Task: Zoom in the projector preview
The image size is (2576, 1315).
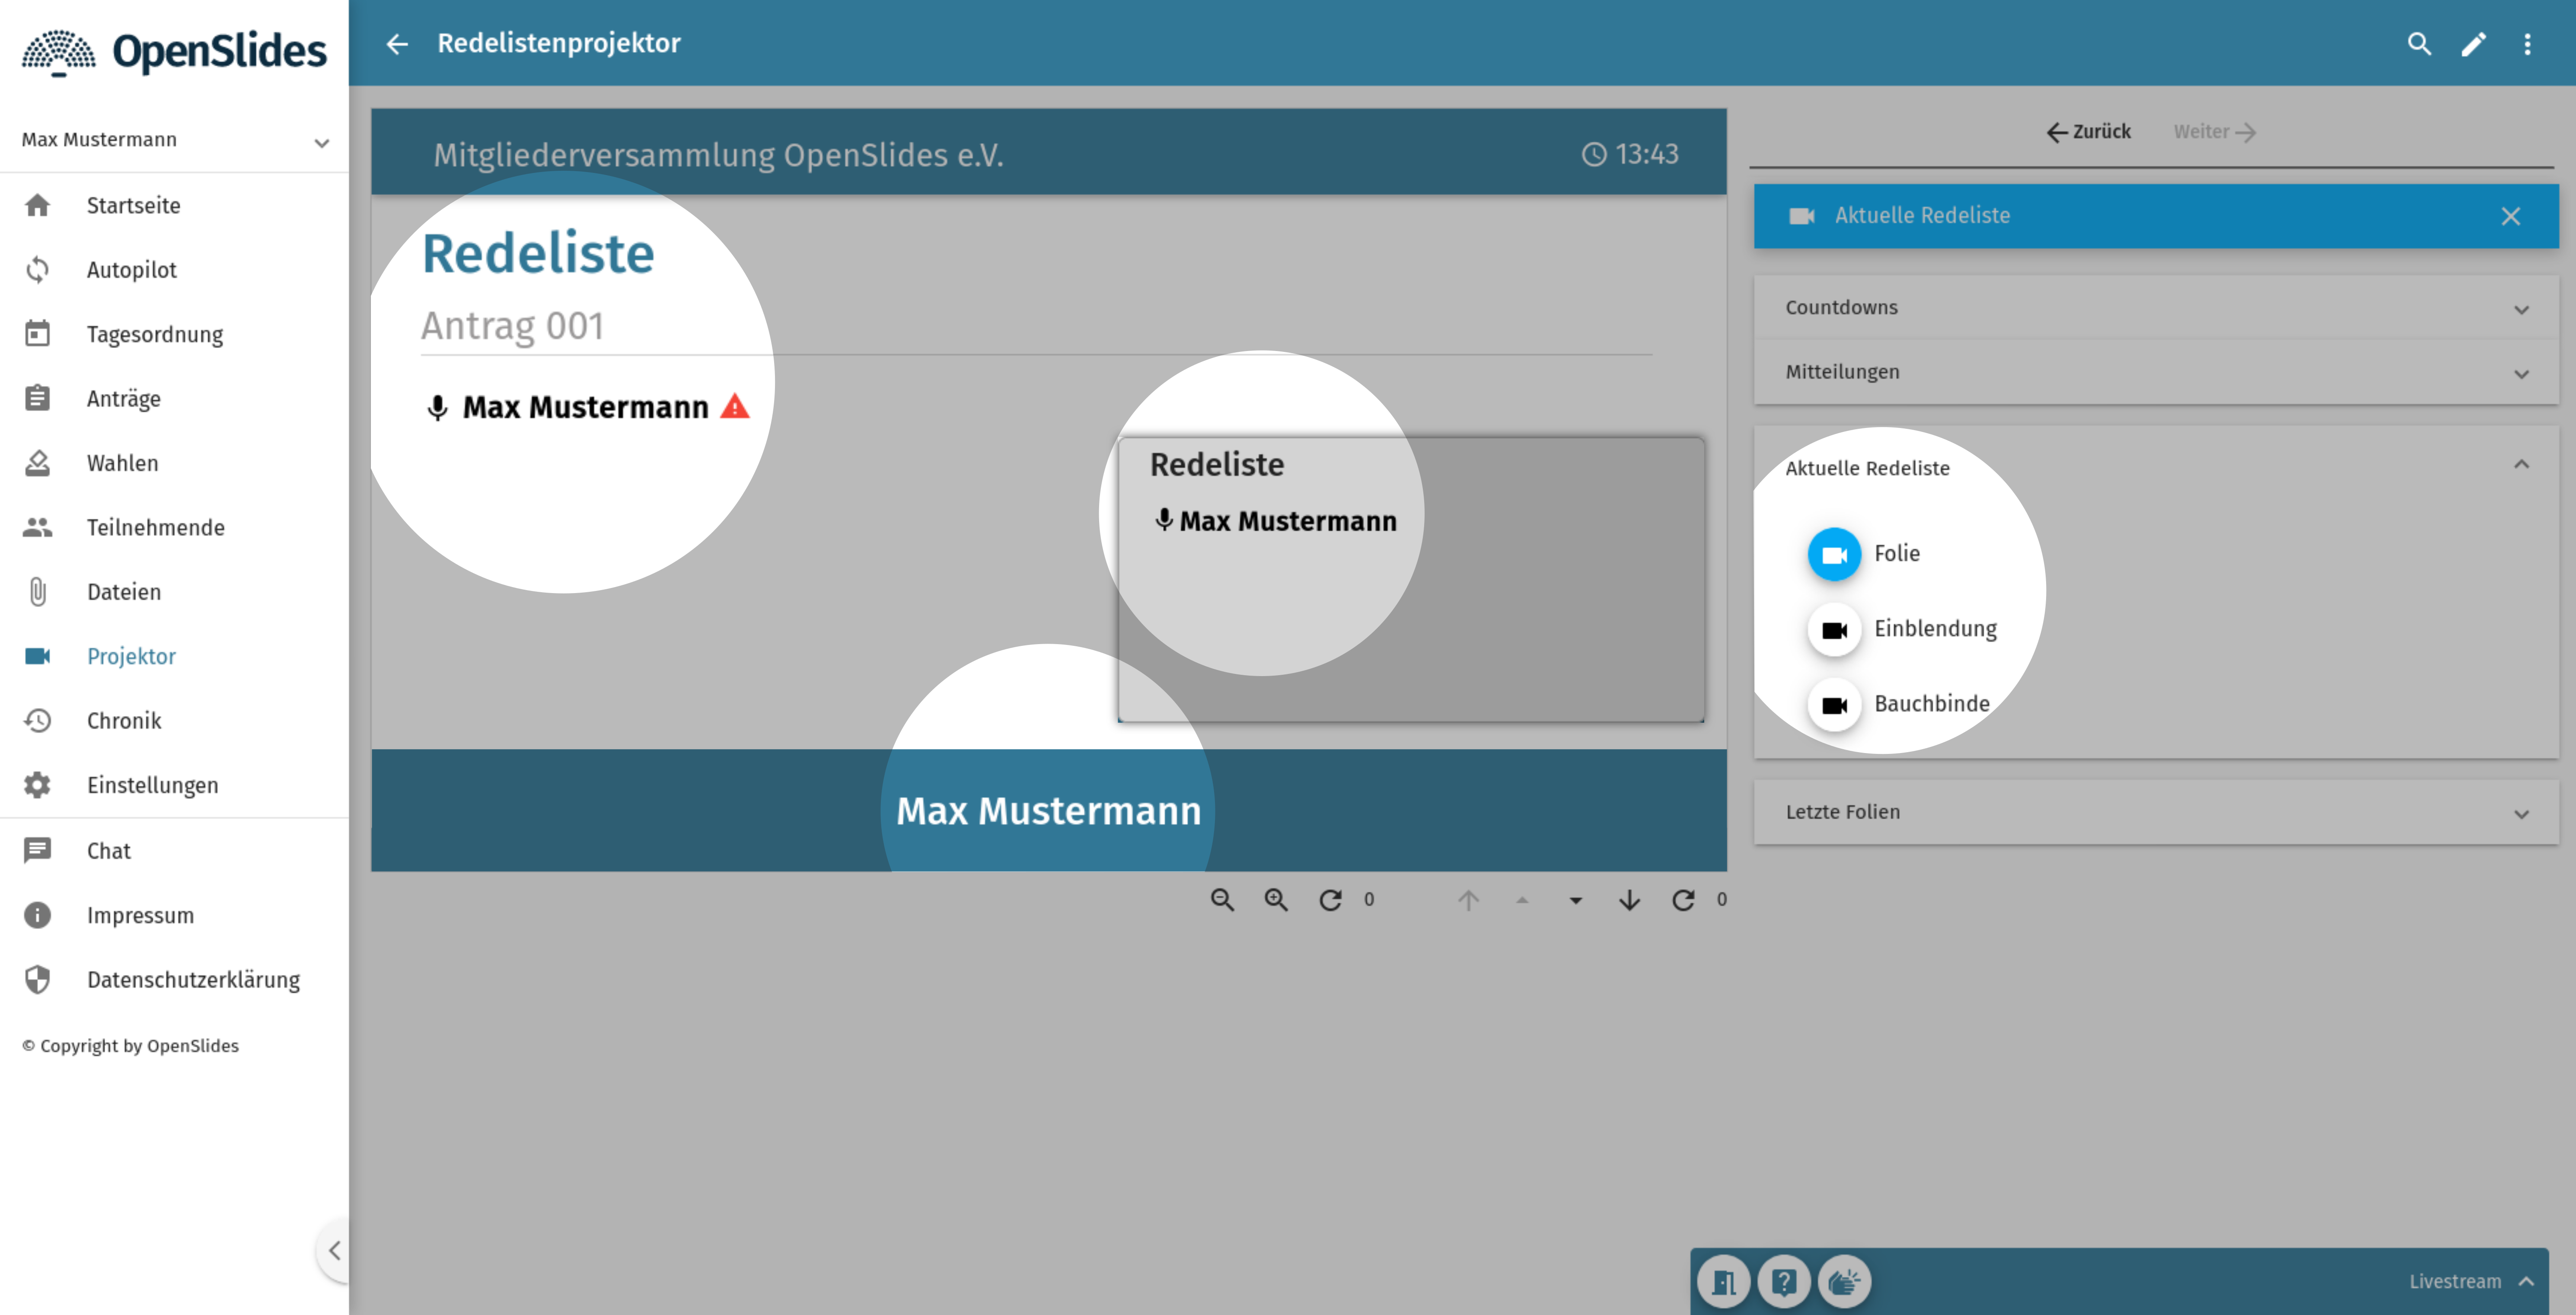Action: 1276,899
